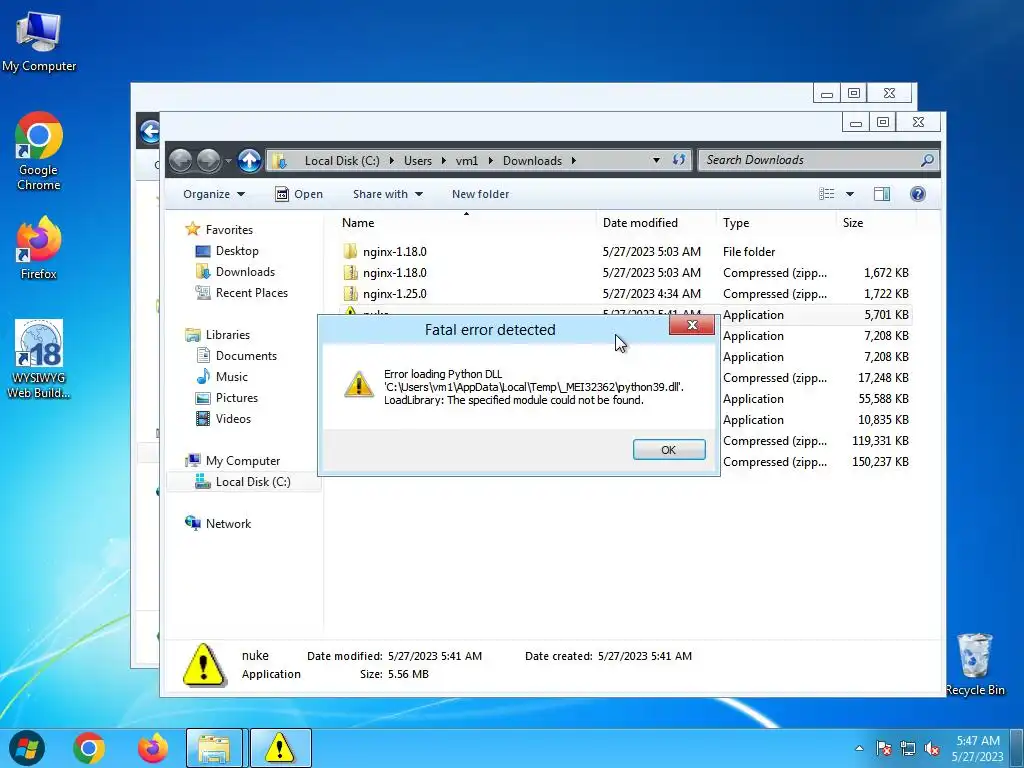Viewport: 1024px width, 768px height.
Task: Switch to Explorer taskbar button
Action: click(214, 748)
